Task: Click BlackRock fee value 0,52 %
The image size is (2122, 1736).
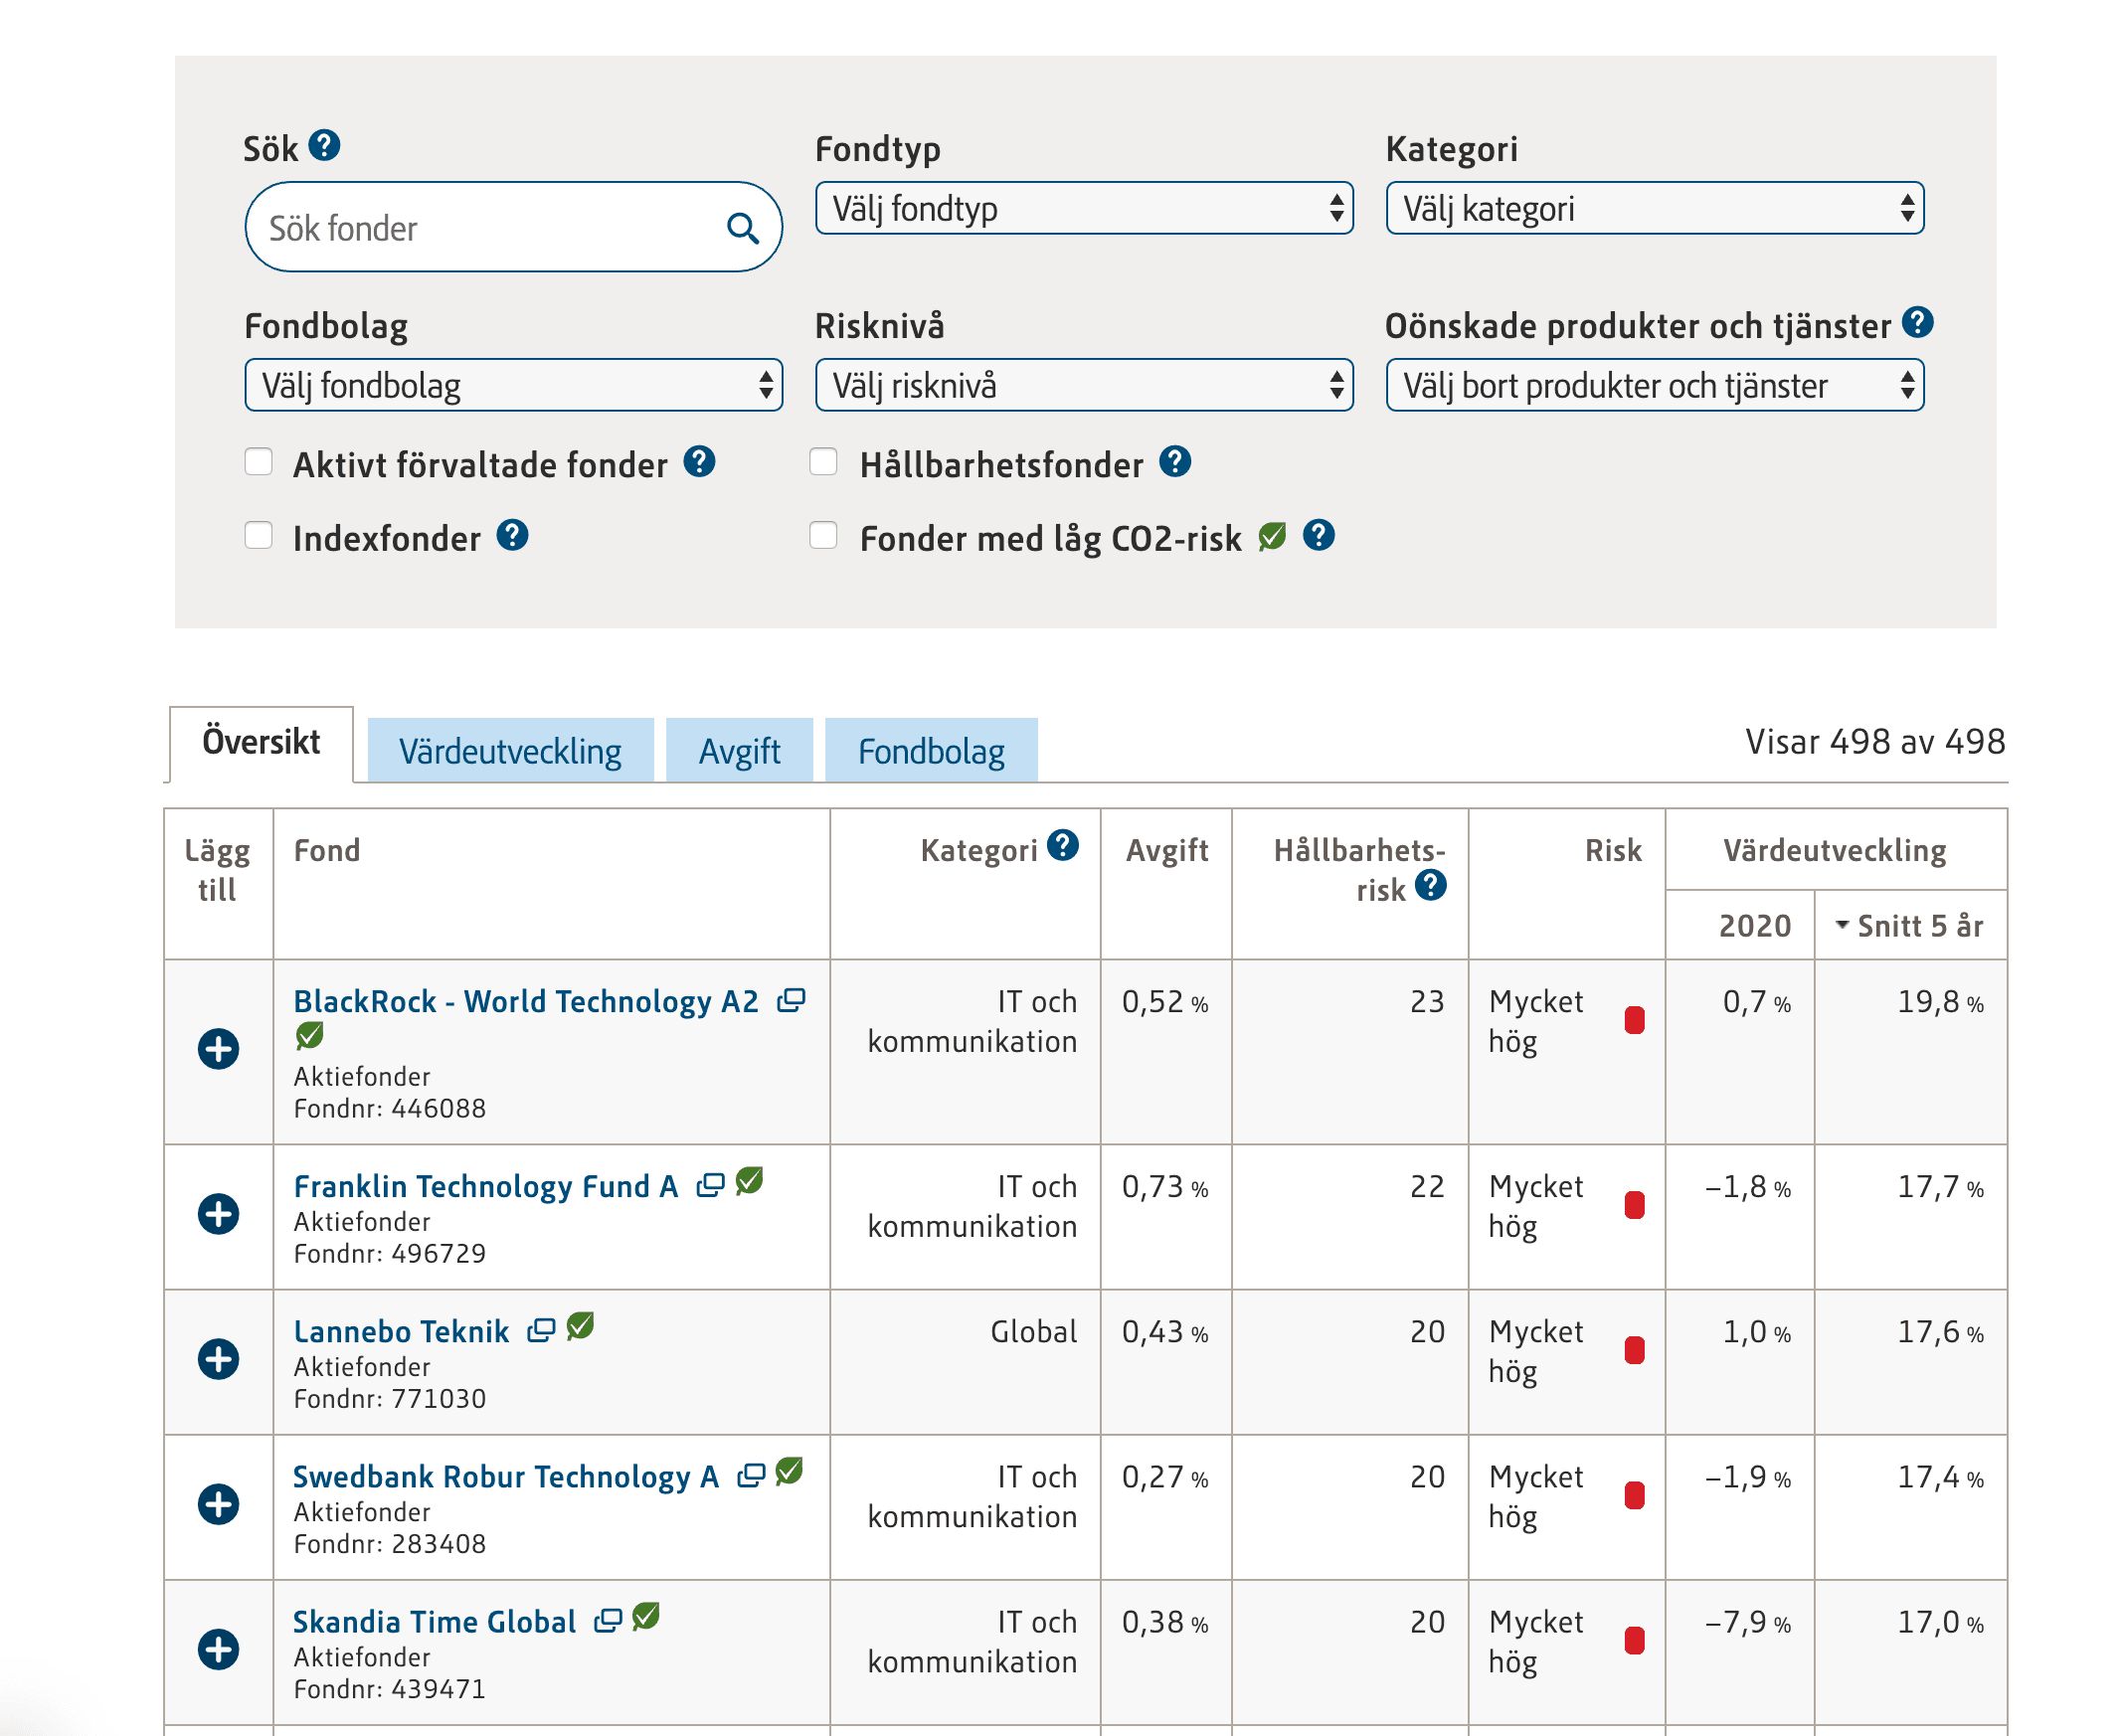Action: pyautogui.click(x=1165, y=1001)
